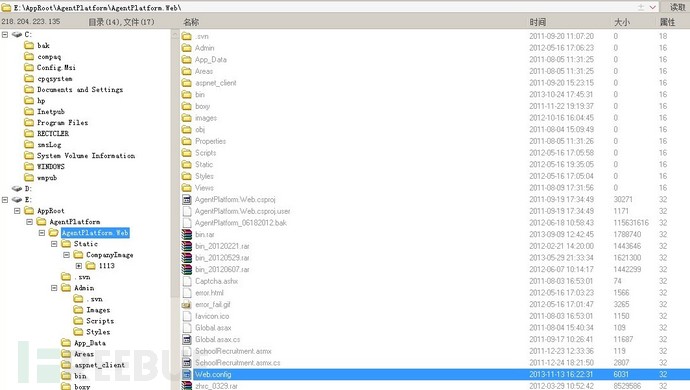Click the bin.rar archive icon
This screenshot has width=690, height=390.
click(x=187, y=234)
